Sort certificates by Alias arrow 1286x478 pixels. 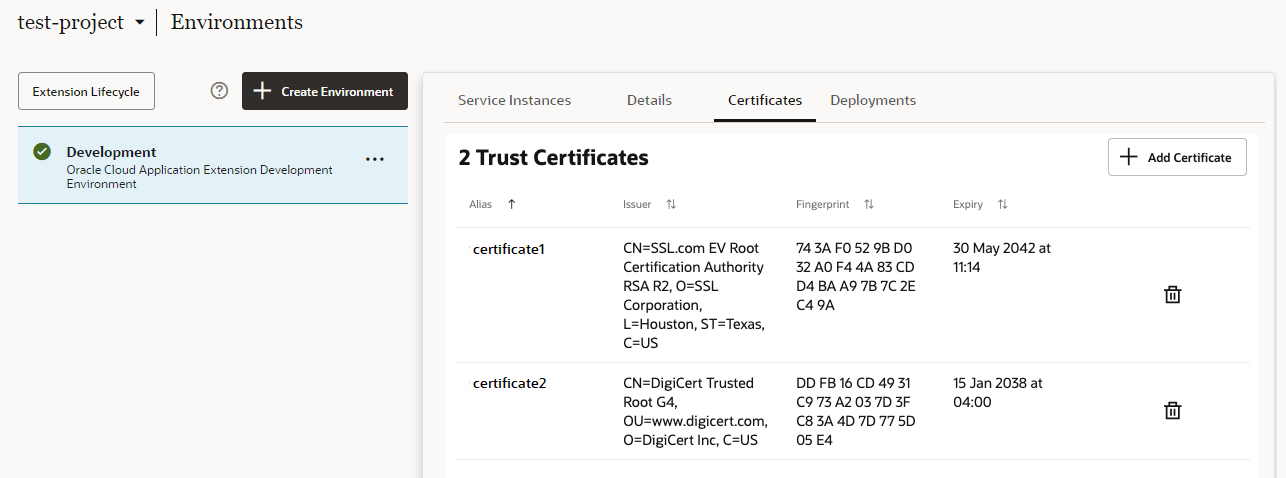512,204
